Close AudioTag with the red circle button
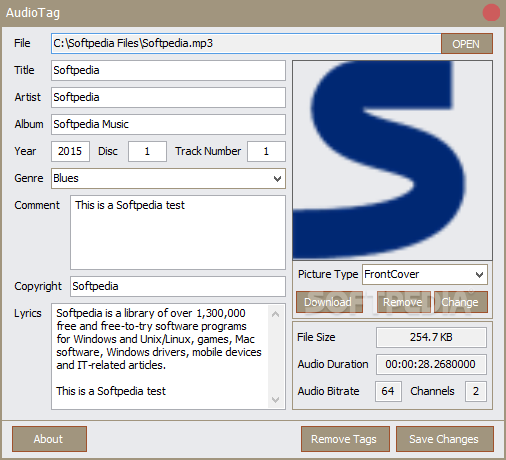 click(491, 13)
